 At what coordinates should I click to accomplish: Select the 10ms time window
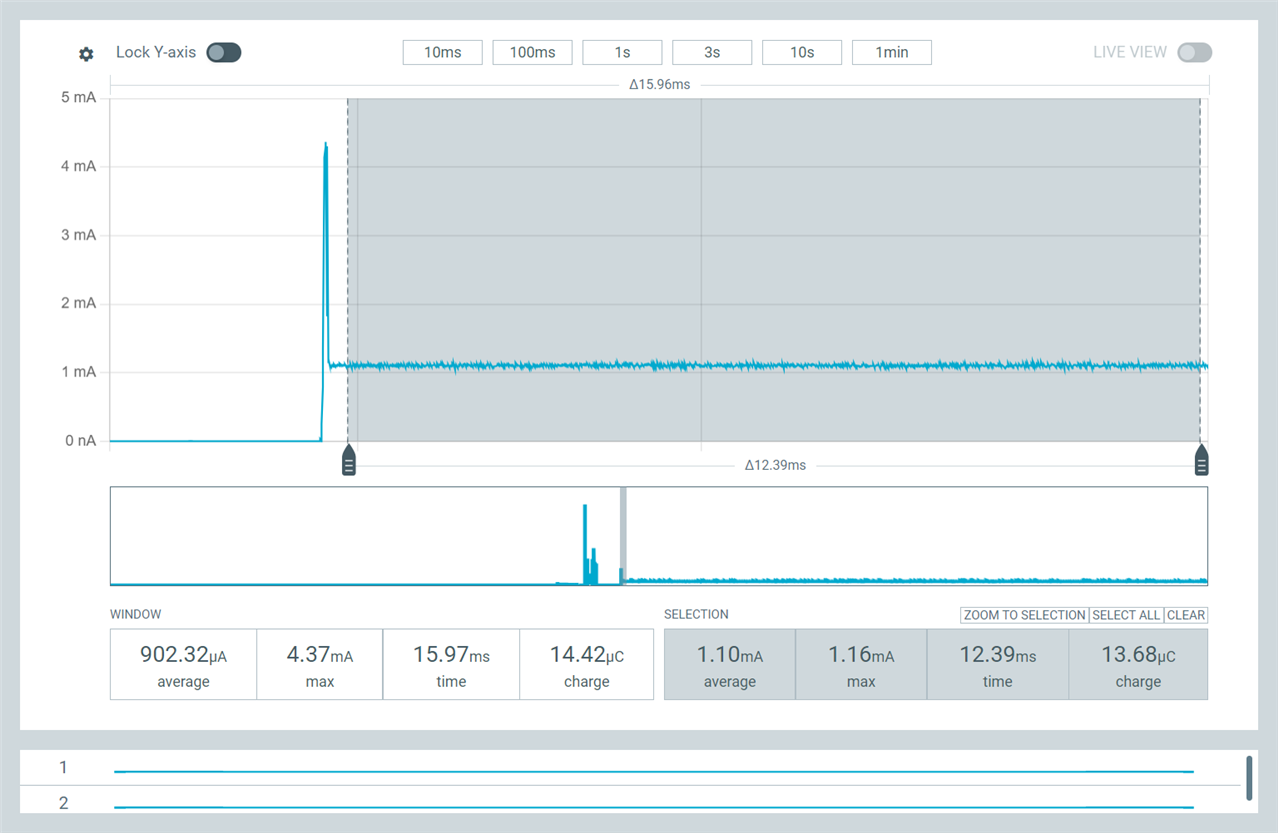pyautogui.click(x=442, y=52)
